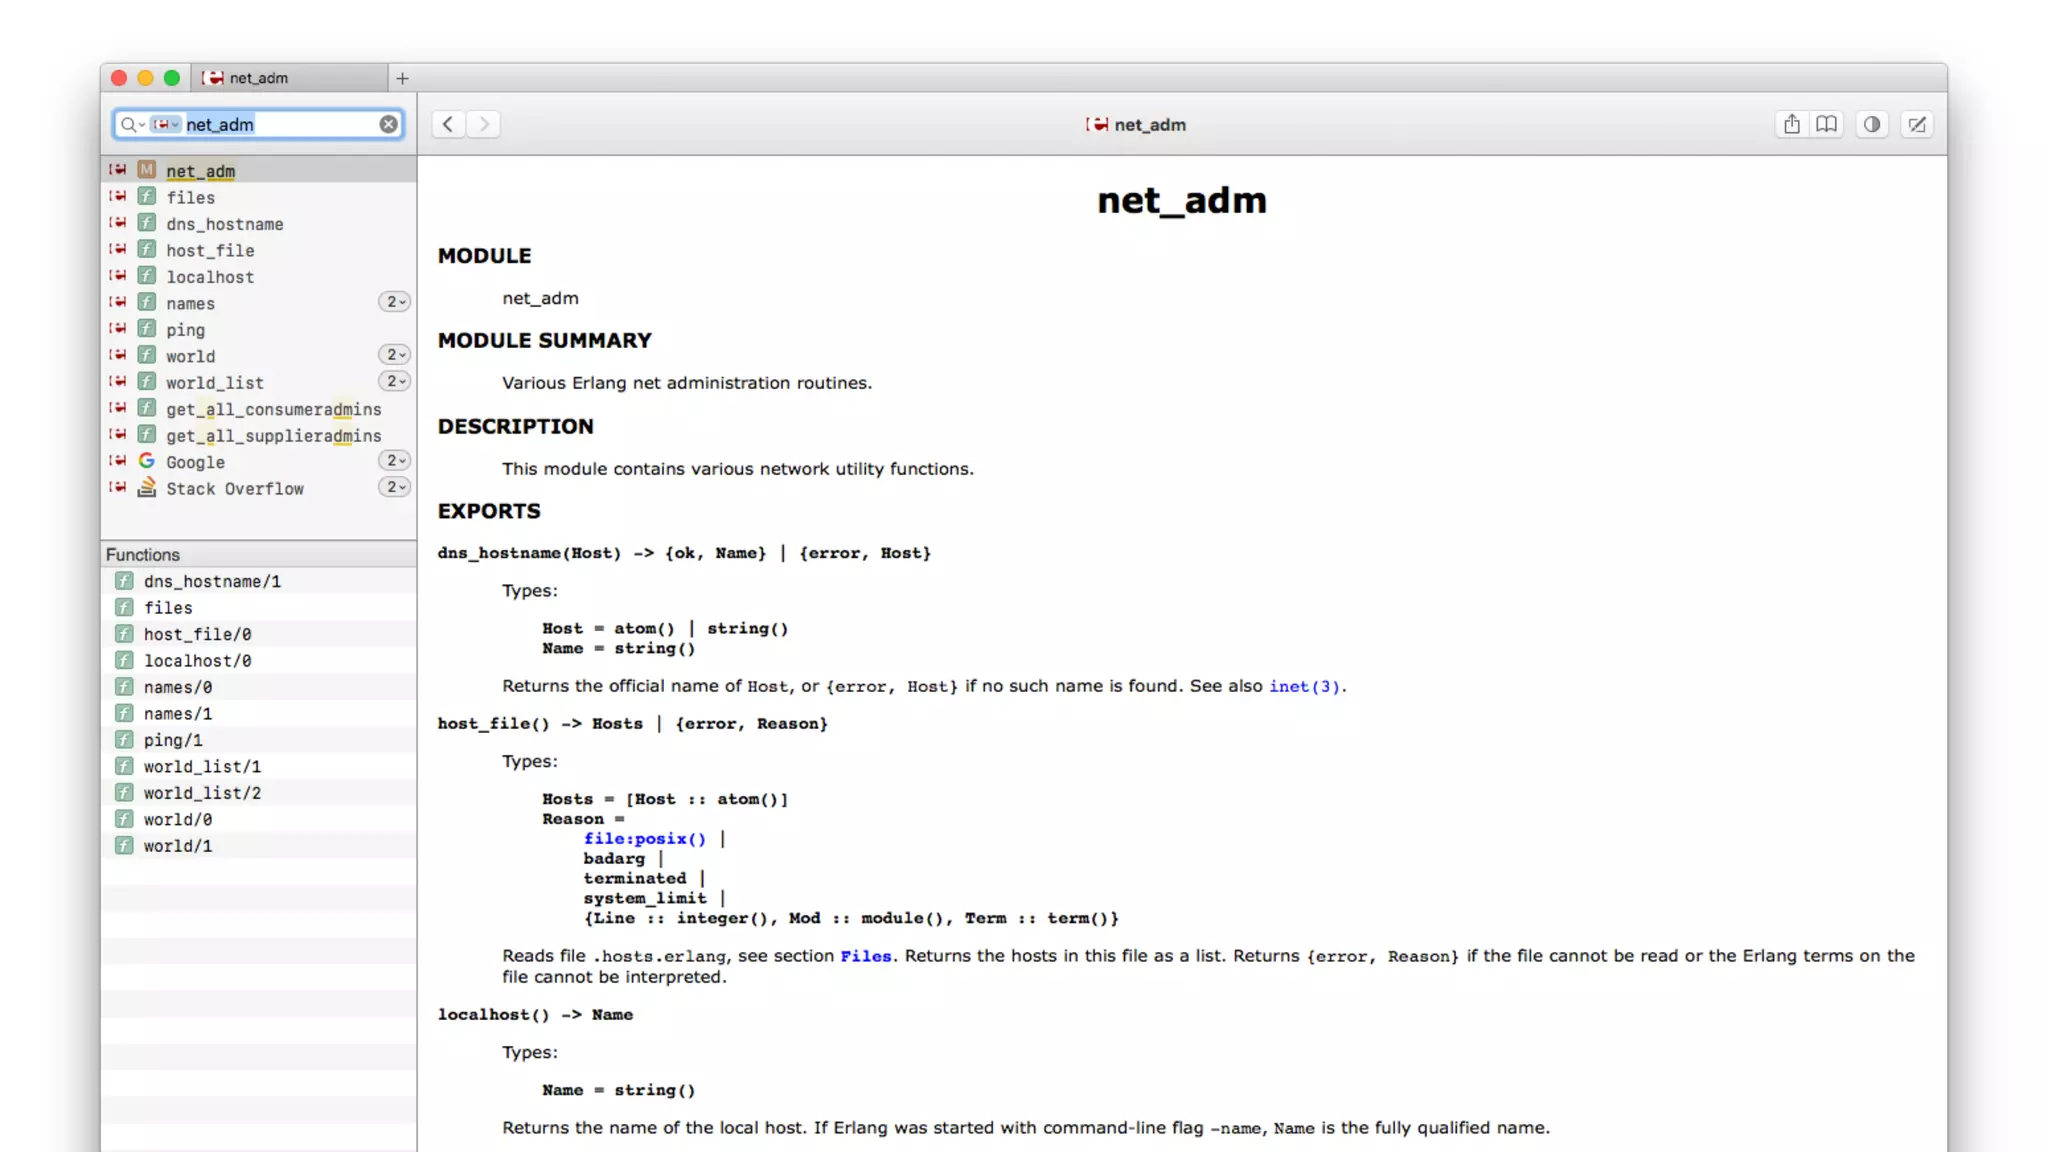
Task: Open the Files section link
Action: [865, 956]
